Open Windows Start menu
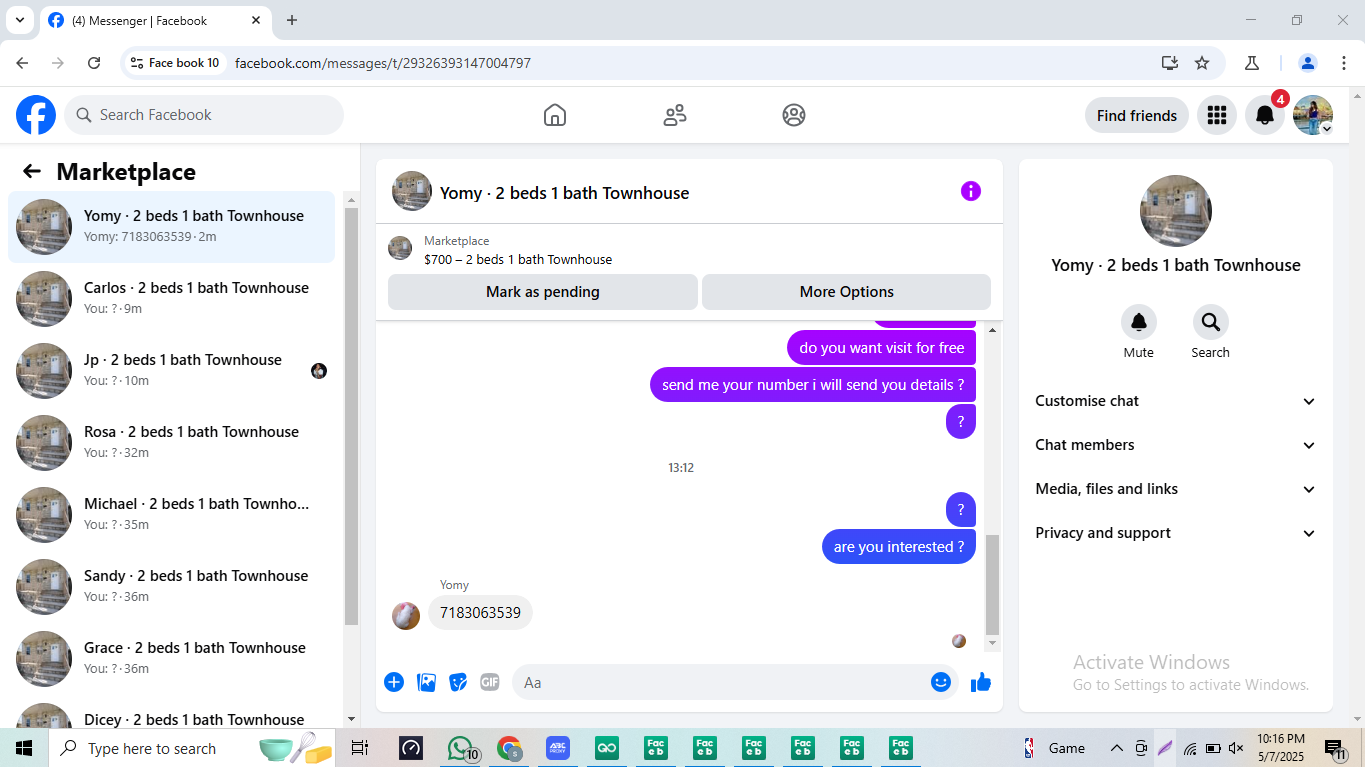 pos(24,748)
